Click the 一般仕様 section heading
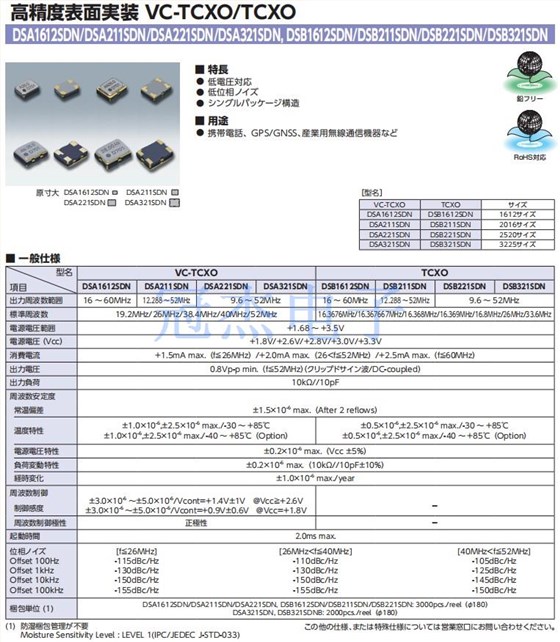The height and width of the screenshot is (642, 560). (x=34, y=259)
